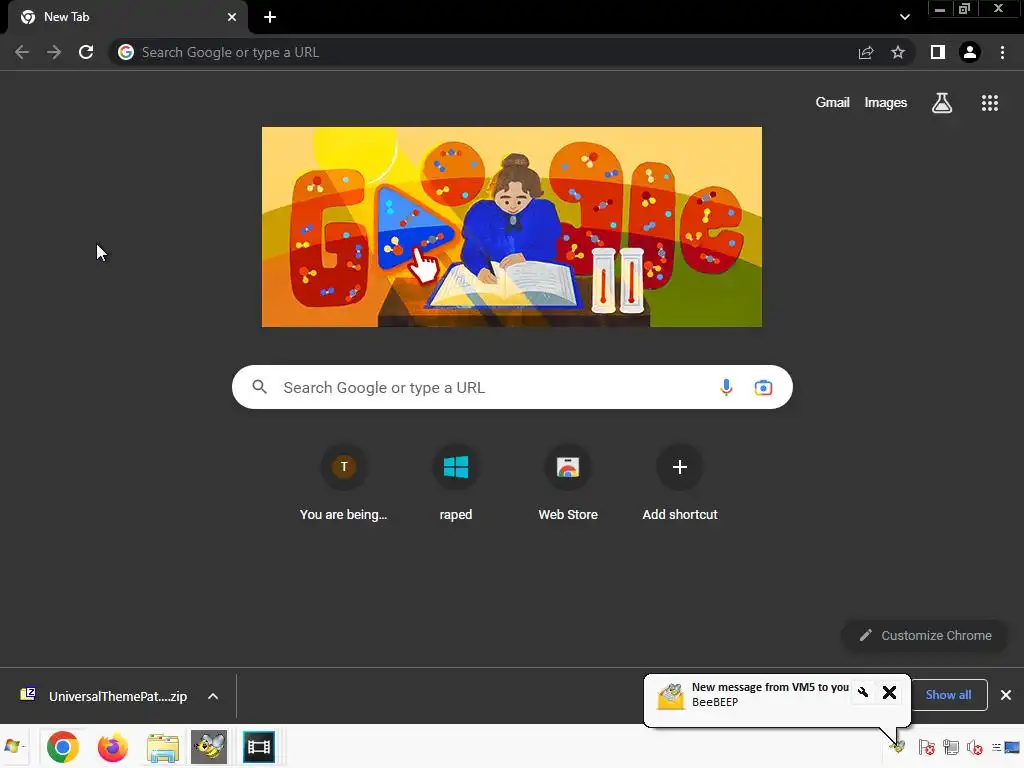Select the New Tab tab
Image resolution: width=1024 pixels, height=768 pixels.
[127, 17]
